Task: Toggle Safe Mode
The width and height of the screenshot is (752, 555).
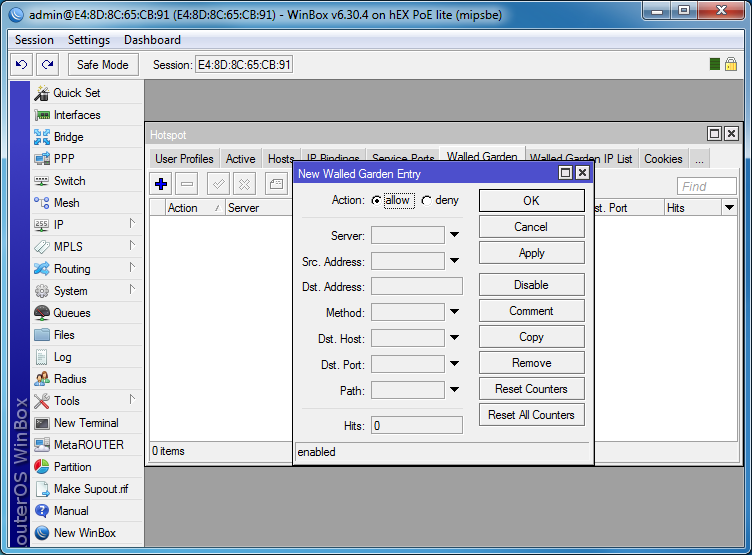Action: point(103,65)
